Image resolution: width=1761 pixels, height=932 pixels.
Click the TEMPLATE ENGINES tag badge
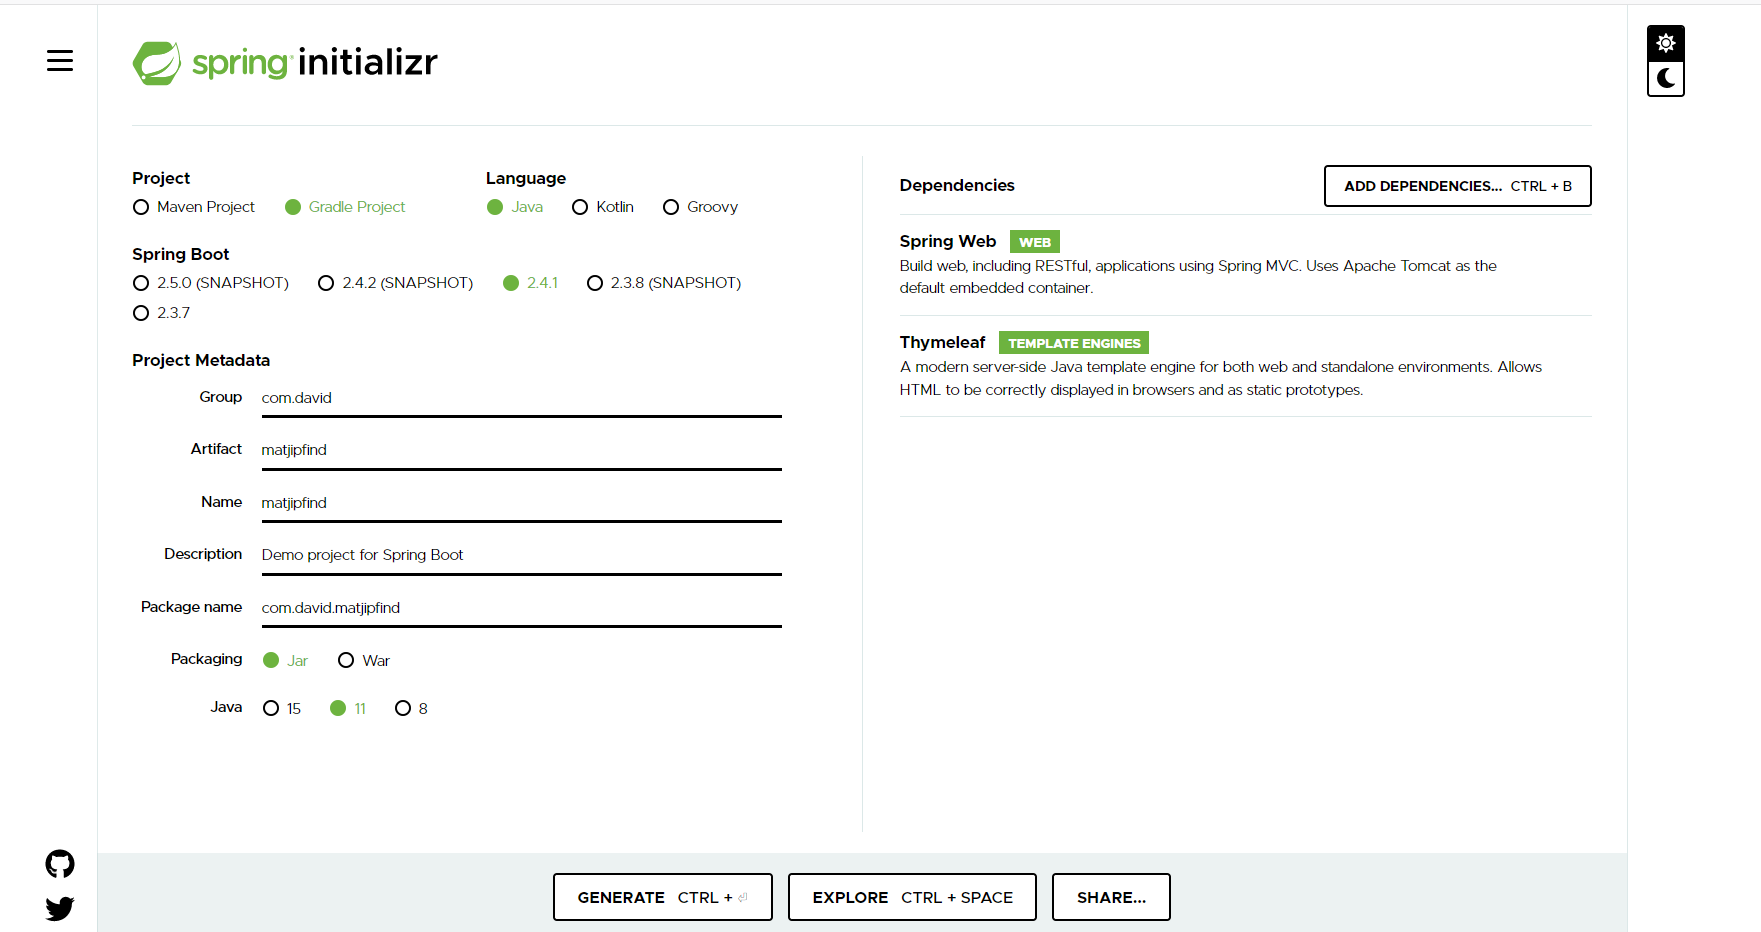tap(1074, 343)
